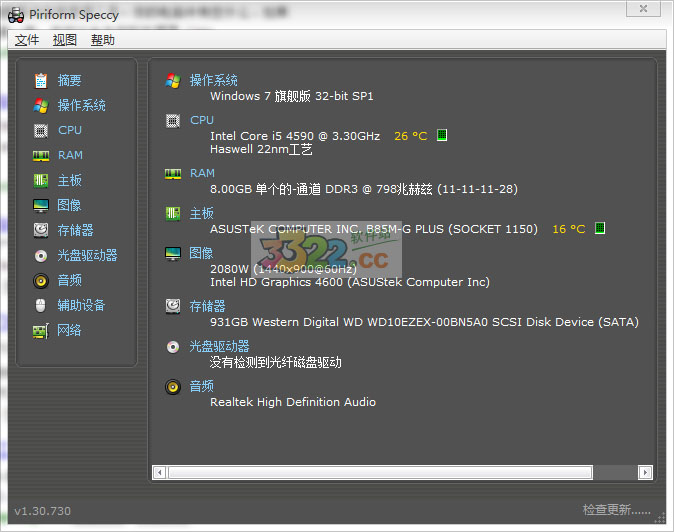674x532 pixels.
Task: Select 辅助设备 label in sidebar
Action: pos(81,306)
